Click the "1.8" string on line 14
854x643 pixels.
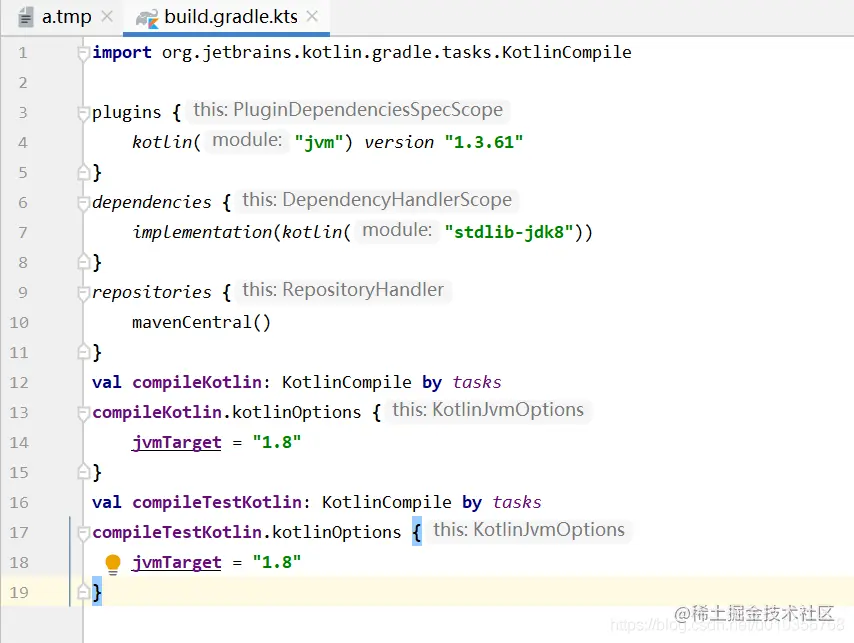click(276, 442)
